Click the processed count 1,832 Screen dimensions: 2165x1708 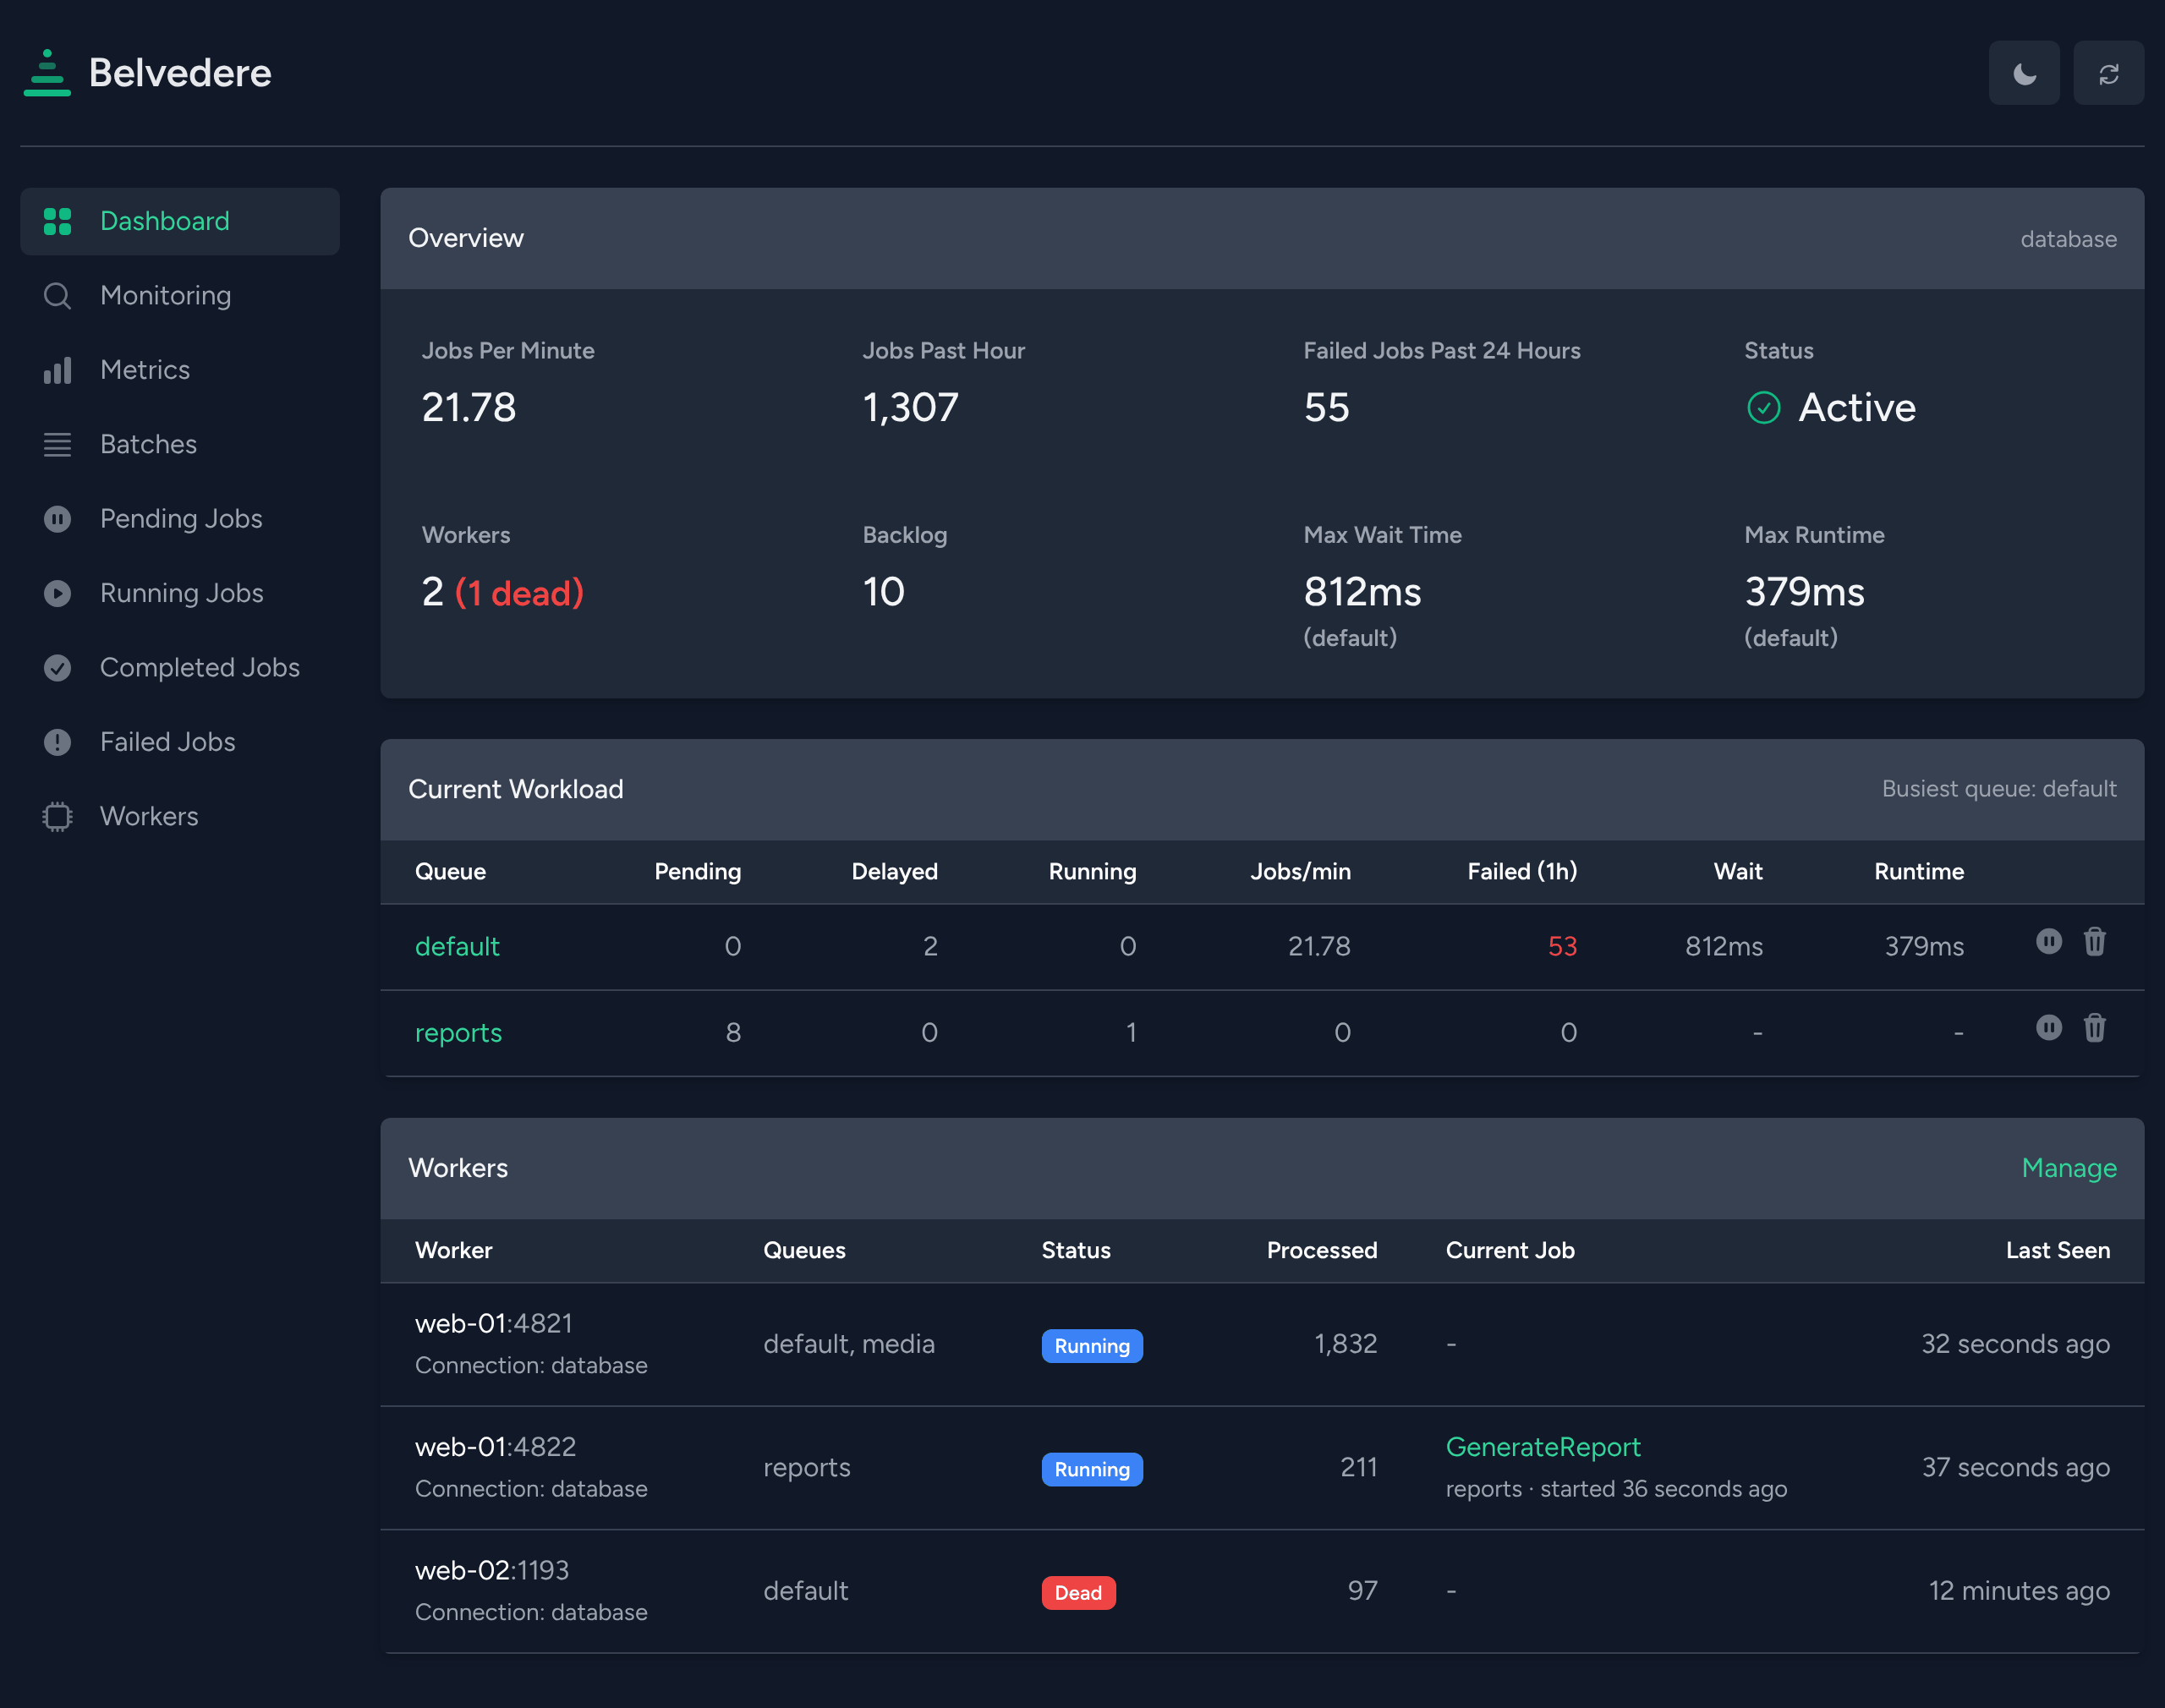1345,1344
